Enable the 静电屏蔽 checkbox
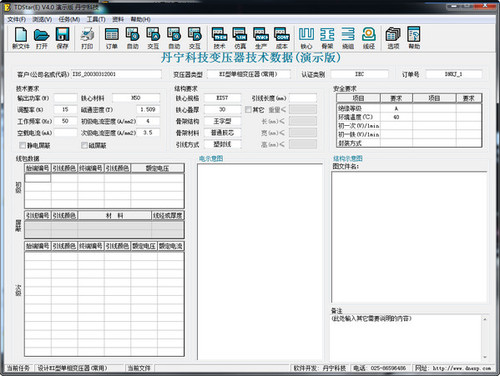This screenshot has height=376, width=500. (23, 145)
